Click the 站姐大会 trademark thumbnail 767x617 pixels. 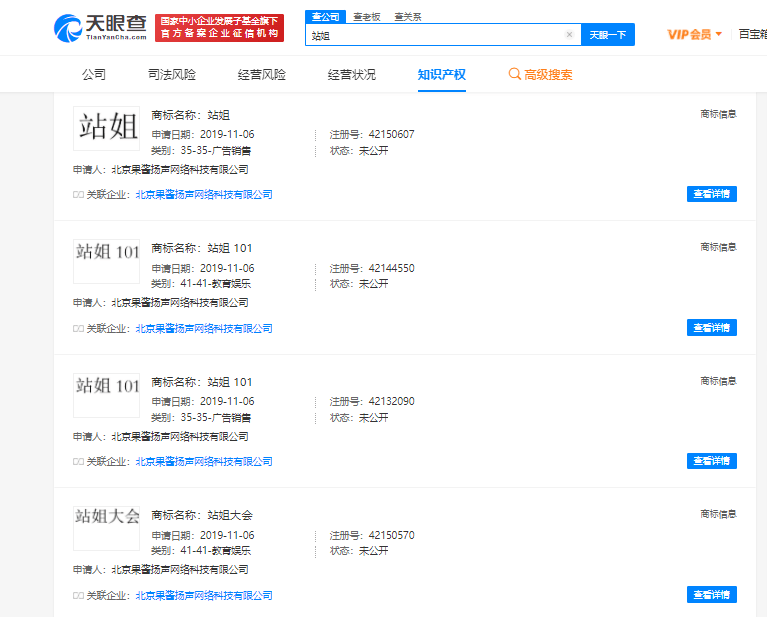click(x=107, y=528)
